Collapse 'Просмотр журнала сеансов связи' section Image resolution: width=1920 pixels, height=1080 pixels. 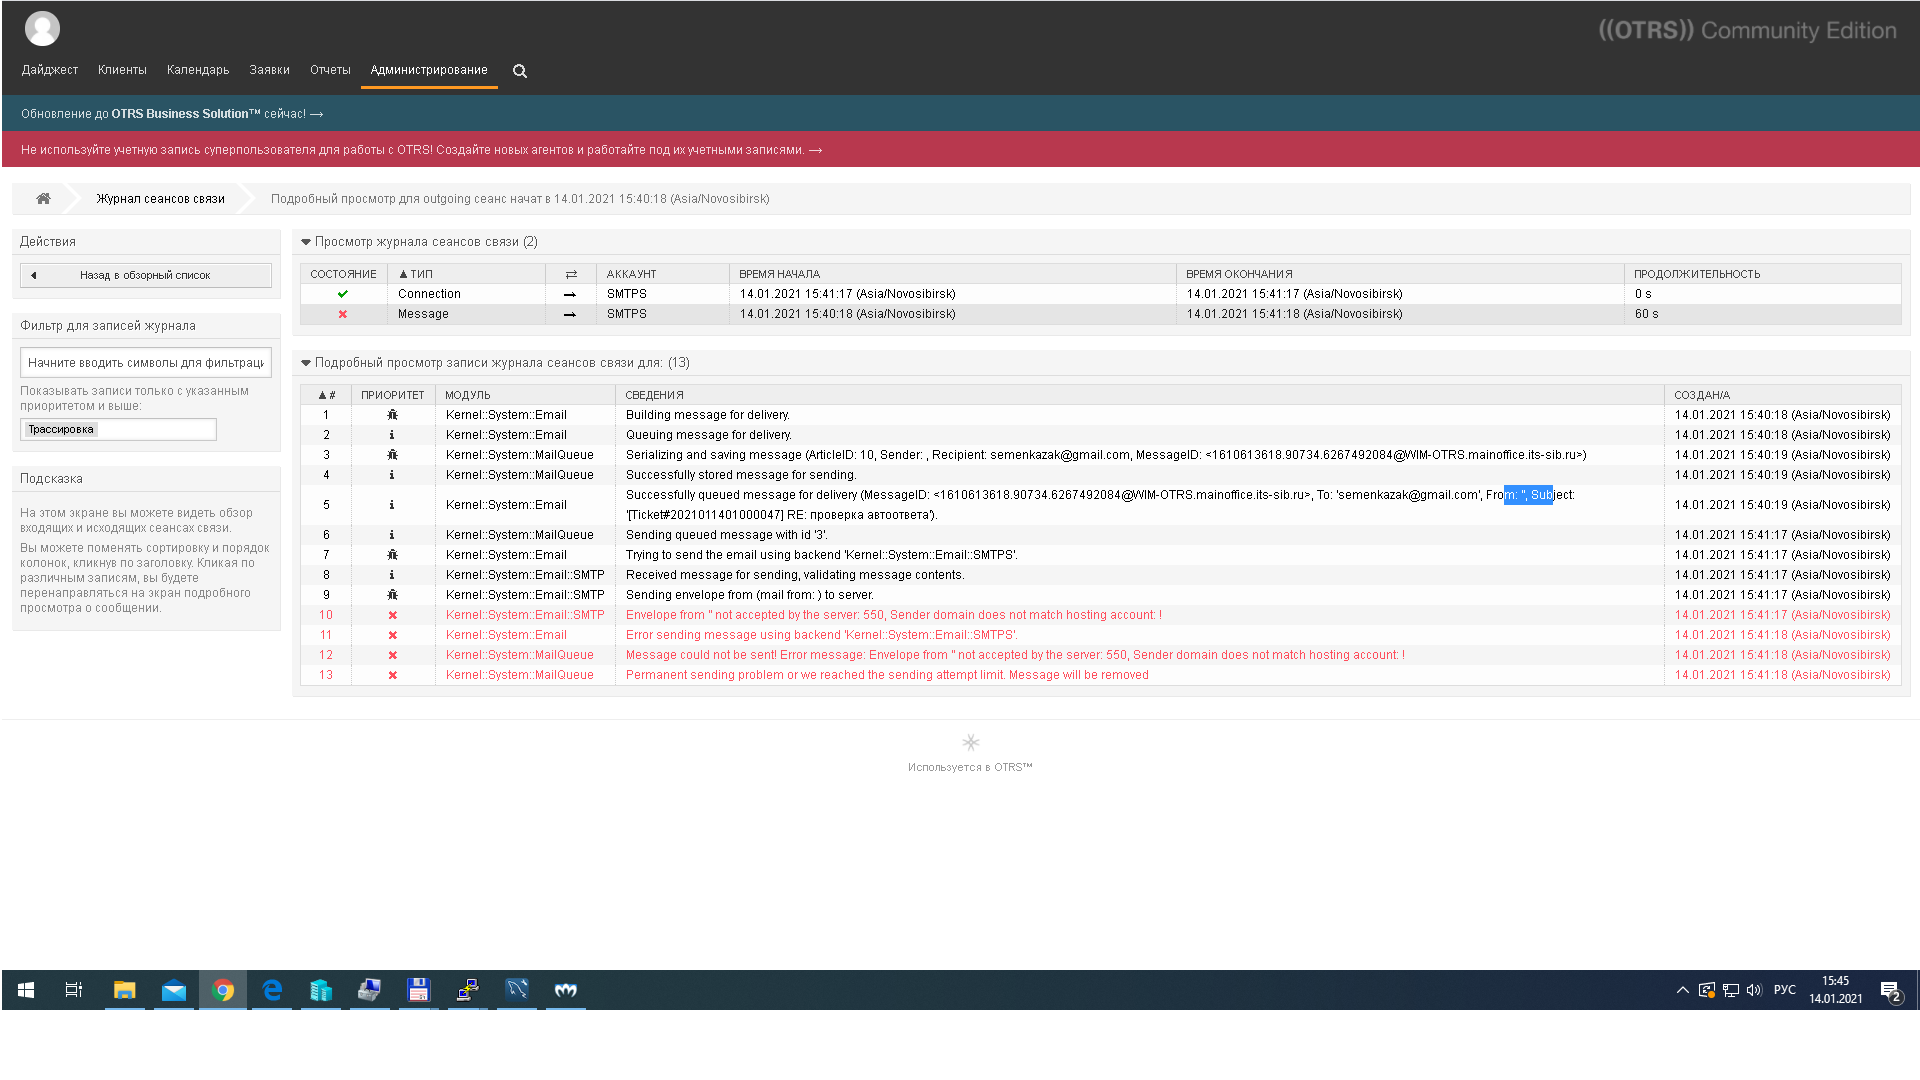click(x=306, y=242)
